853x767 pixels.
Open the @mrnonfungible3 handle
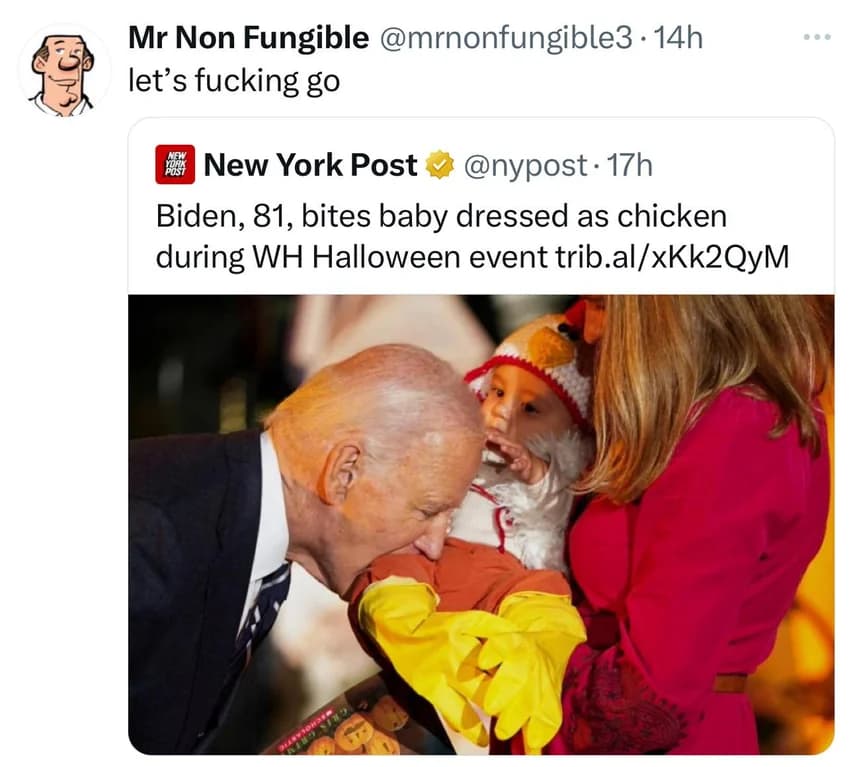click(505, 39)
